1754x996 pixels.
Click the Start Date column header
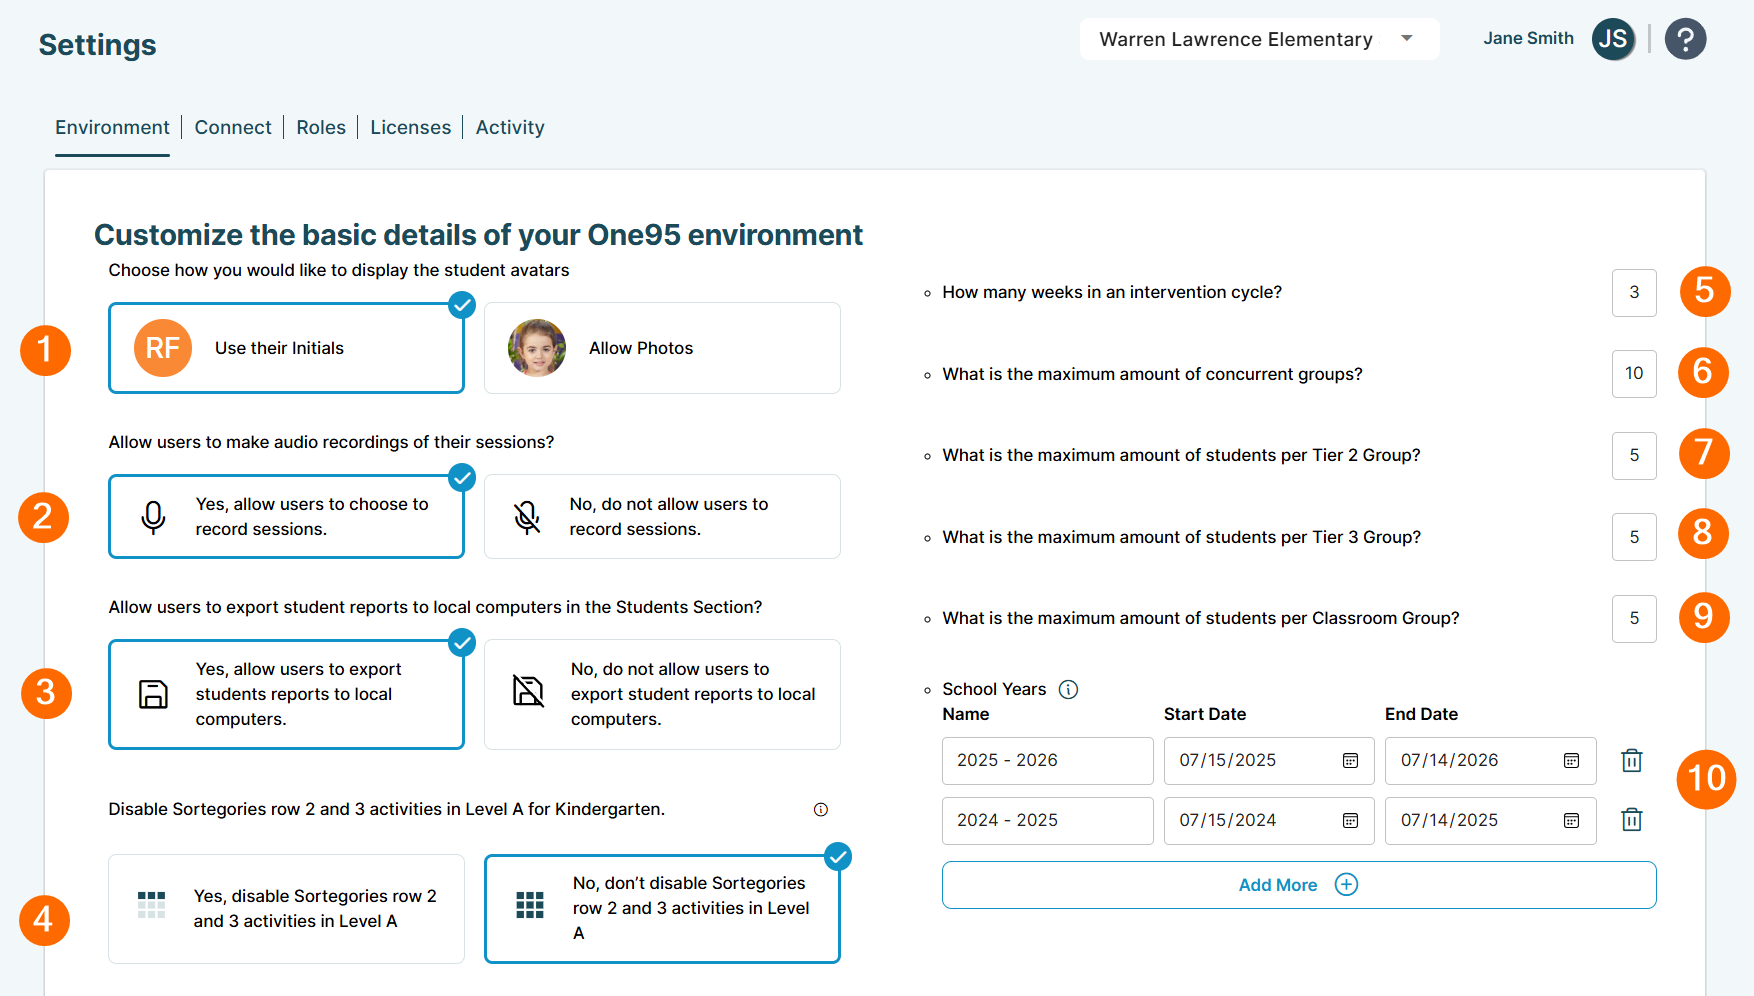[x=1205, y=714]
